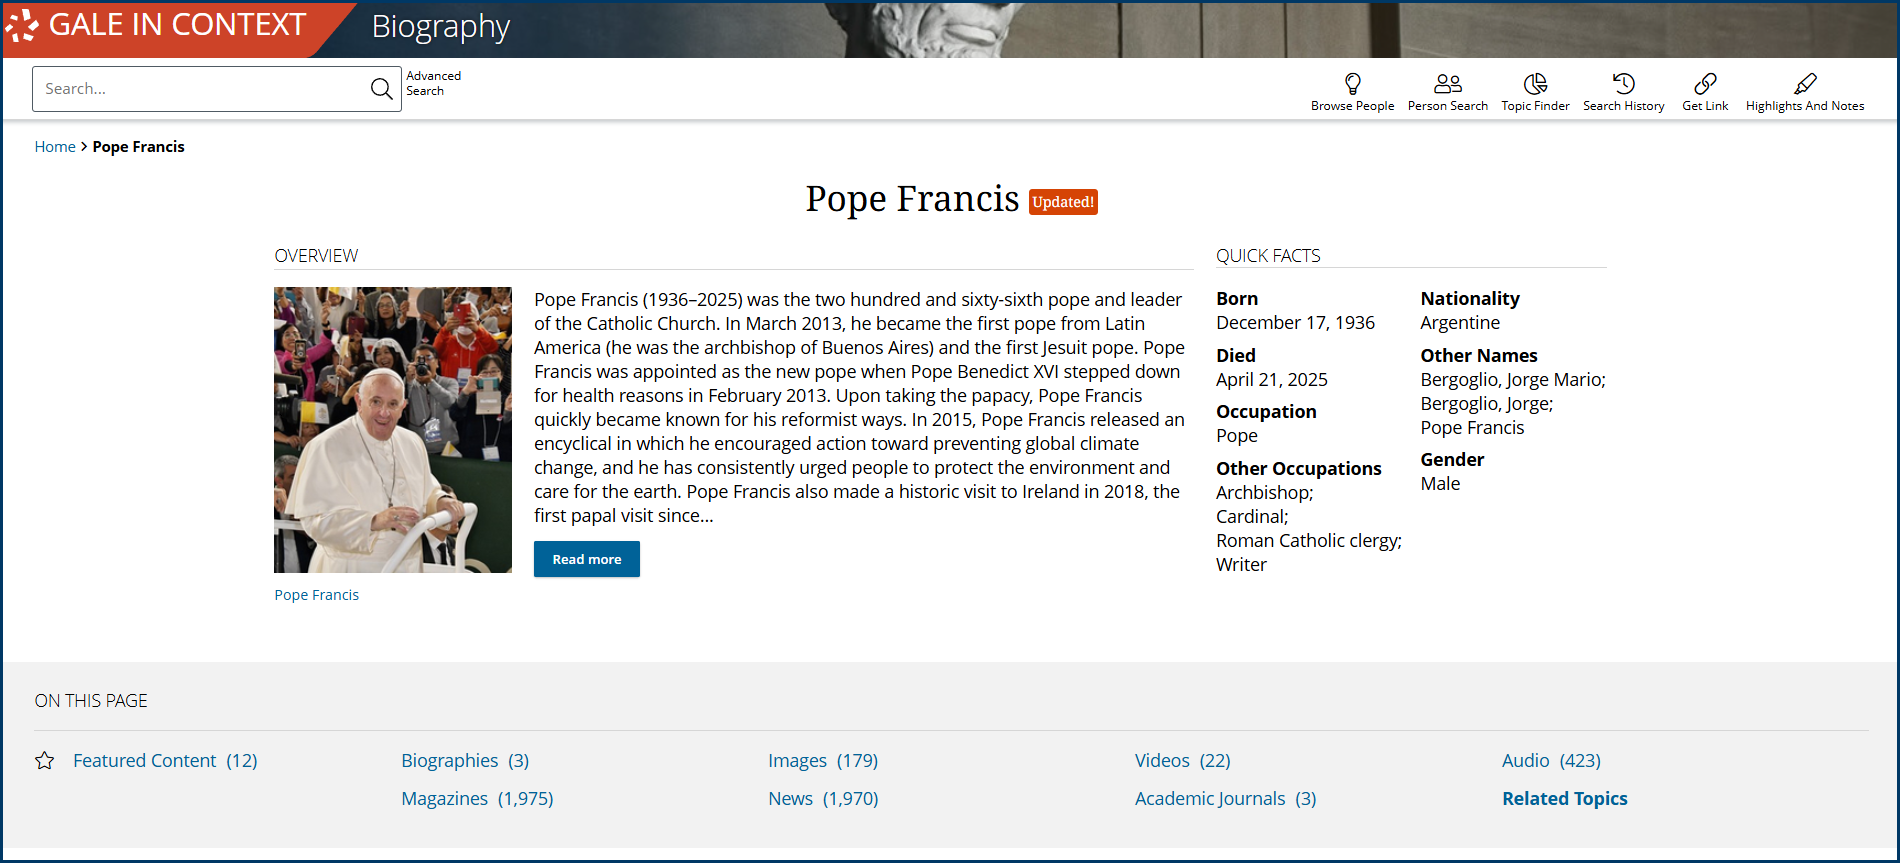Jump to Biographies (3) section

coord(465,761)
